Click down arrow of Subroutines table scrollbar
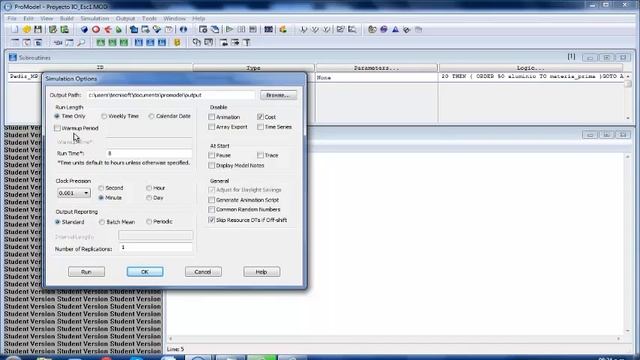 (x=628, y=118)
